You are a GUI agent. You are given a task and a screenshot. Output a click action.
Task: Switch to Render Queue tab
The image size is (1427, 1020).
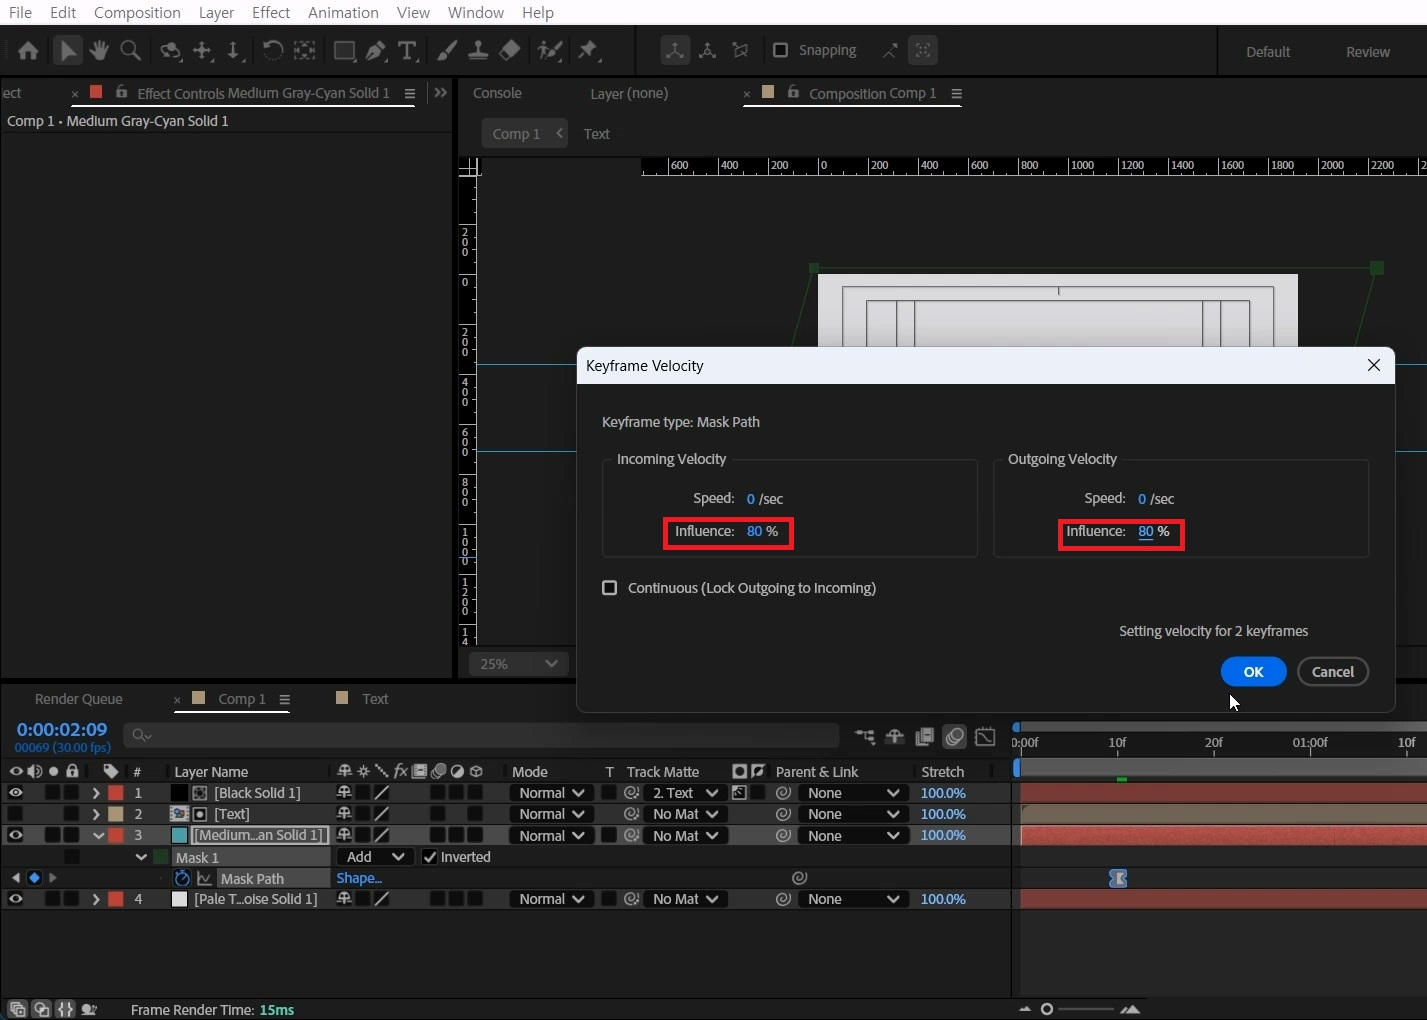point(79,699)
